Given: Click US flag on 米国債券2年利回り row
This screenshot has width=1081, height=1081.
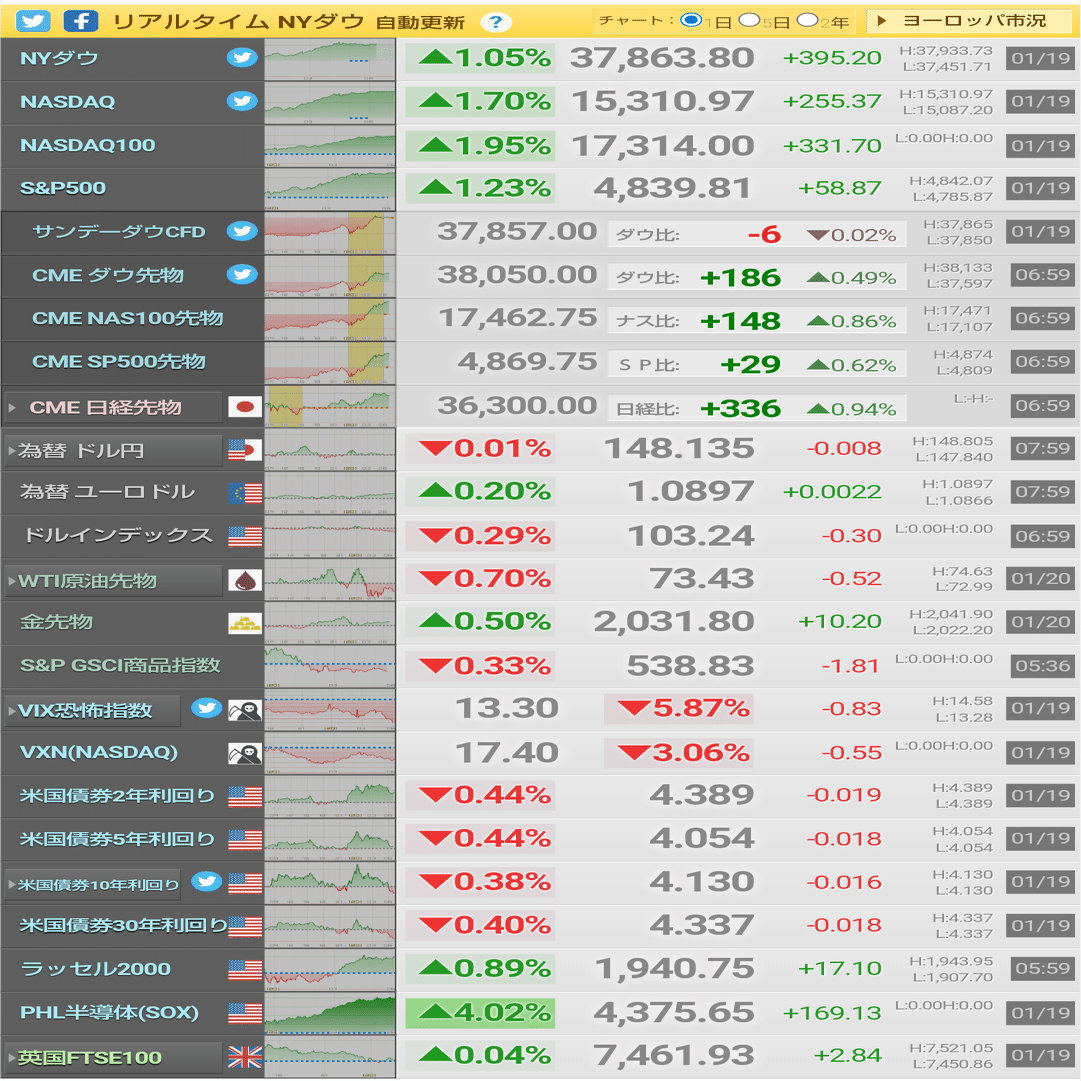Looking at the screenshot, I should point(245,797).
